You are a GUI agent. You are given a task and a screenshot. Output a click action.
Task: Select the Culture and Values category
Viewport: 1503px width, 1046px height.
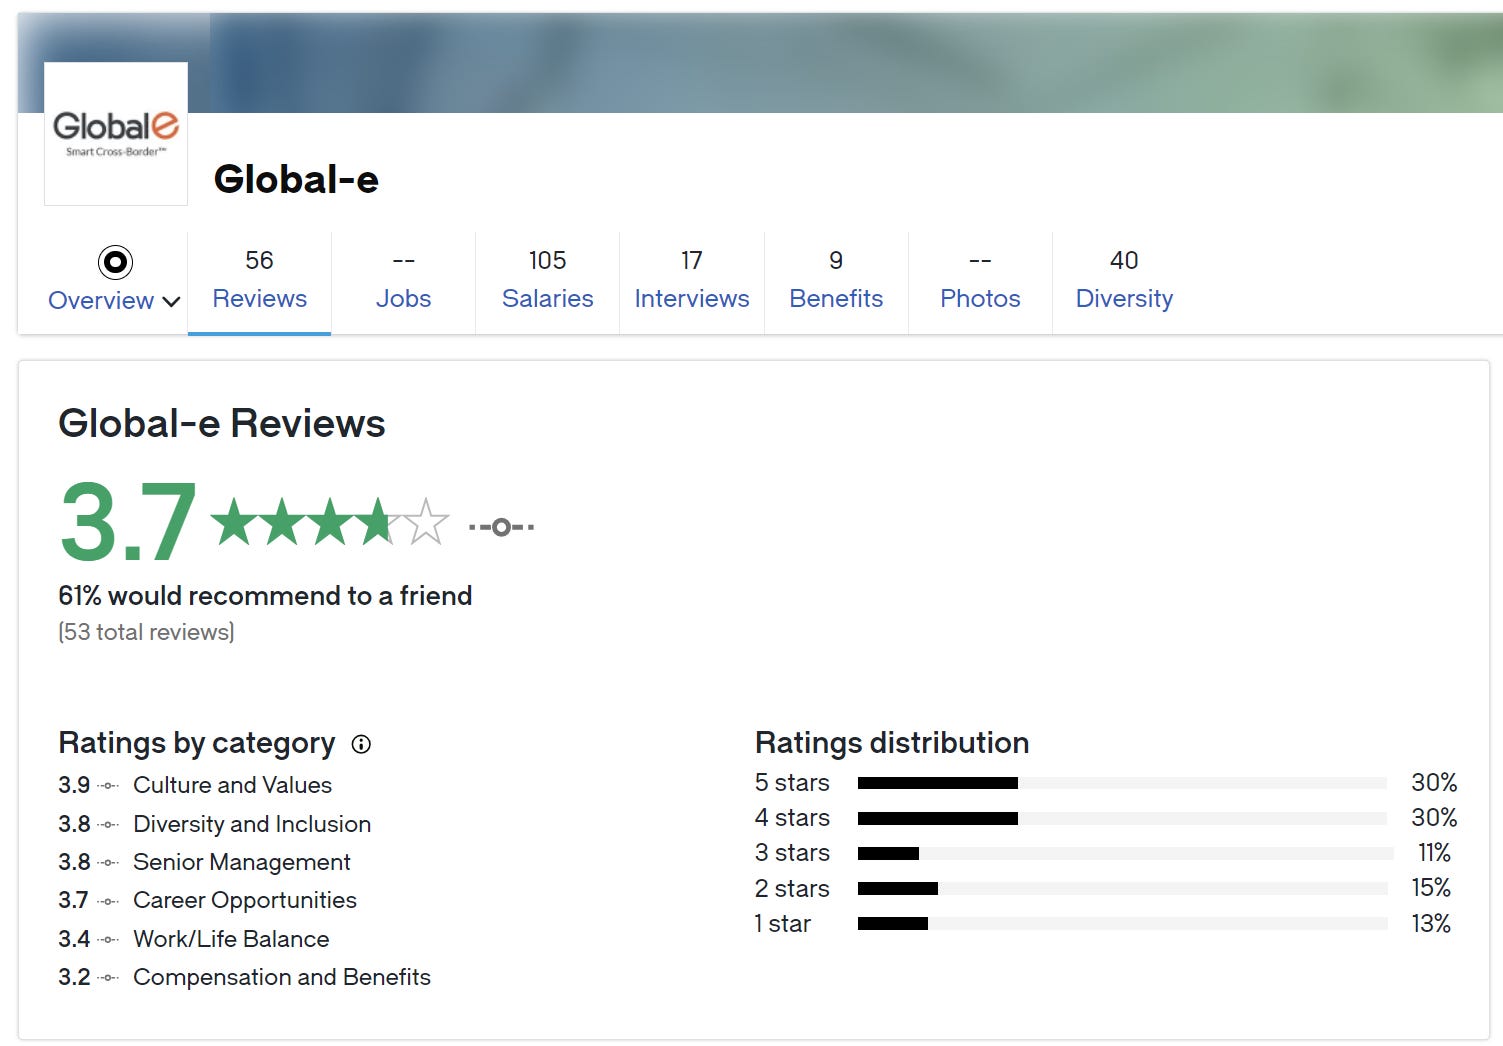click(232, 785)
